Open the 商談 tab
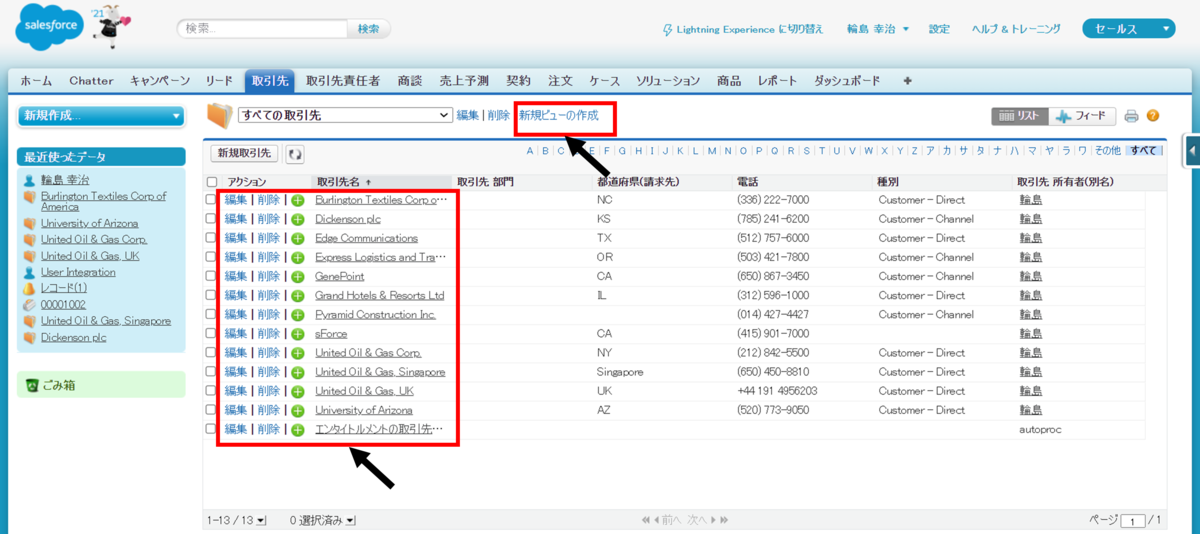The image size is (1200, 534). pyautogui.click(x=409, y=81)
